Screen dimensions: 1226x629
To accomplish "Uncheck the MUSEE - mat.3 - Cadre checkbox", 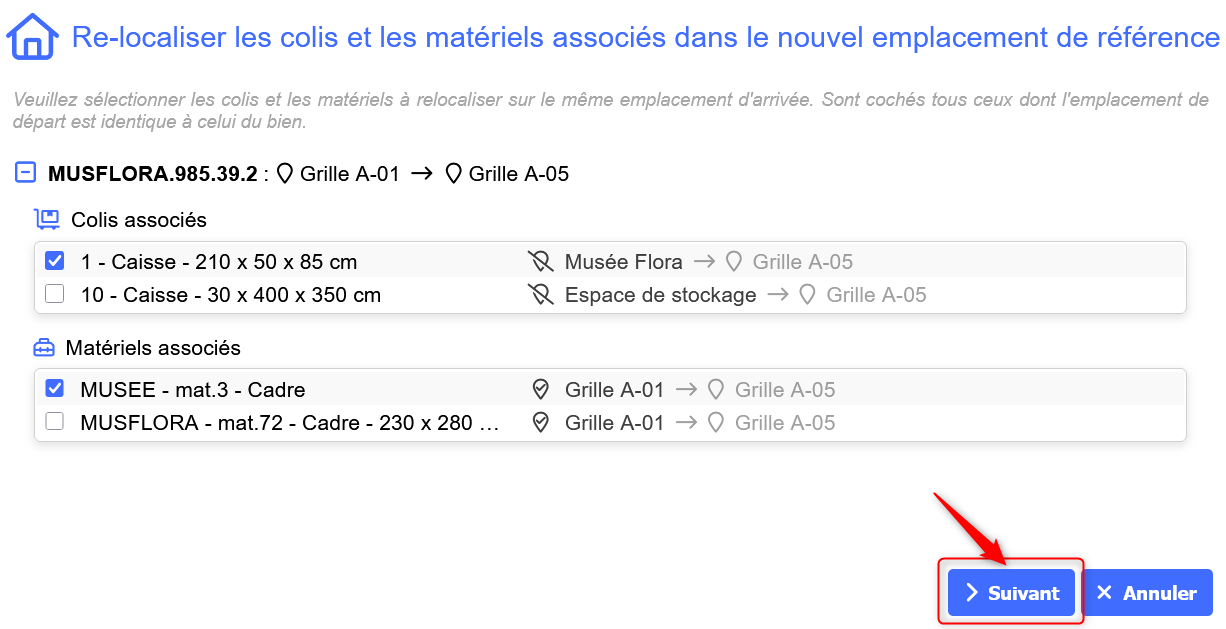I will [x=55, y=389].
